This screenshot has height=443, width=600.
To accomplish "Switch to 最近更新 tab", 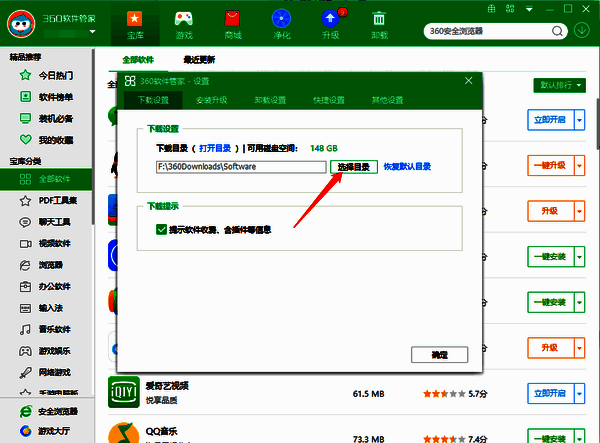I will coord(199,60).
